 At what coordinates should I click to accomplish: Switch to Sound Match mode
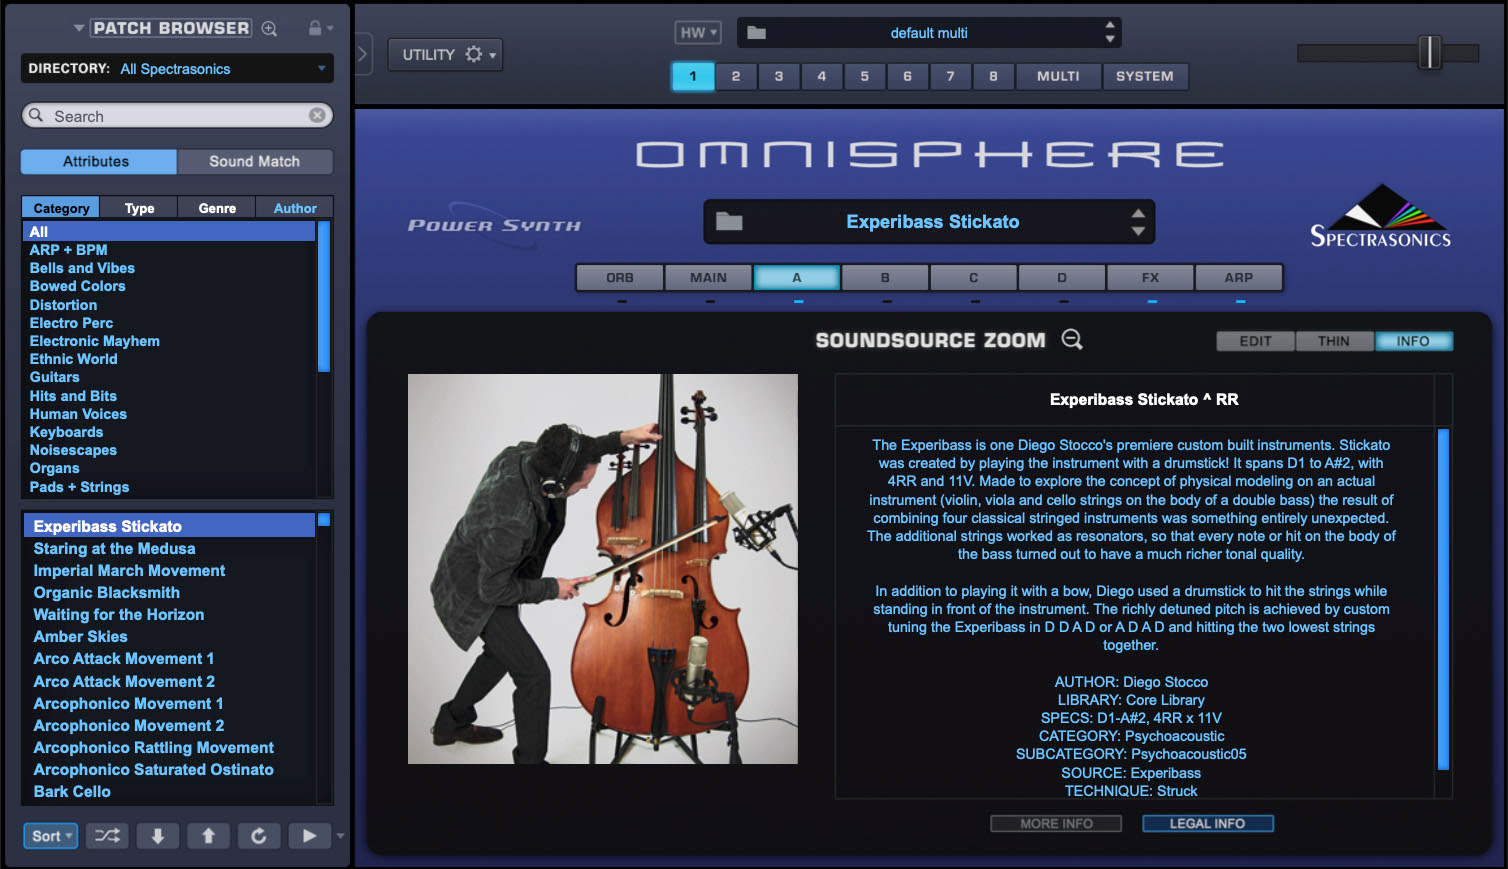coord(255,161)
